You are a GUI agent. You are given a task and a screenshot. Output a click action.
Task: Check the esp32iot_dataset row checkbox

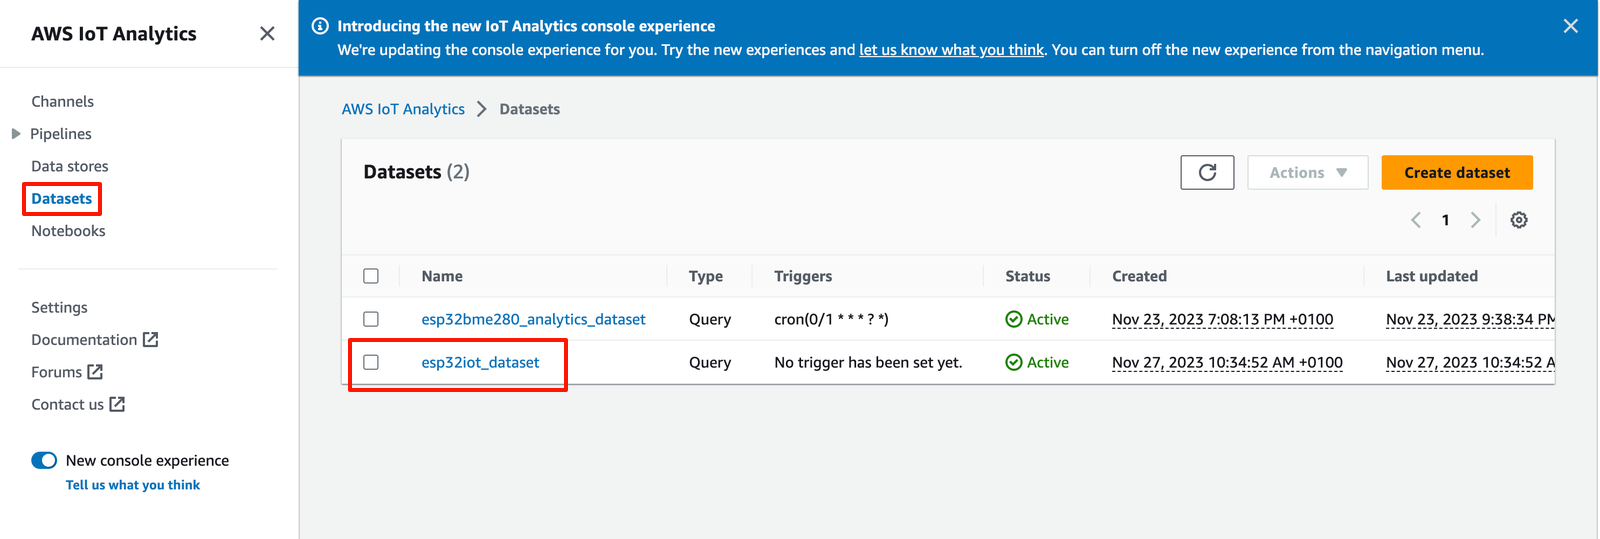point(371,362)
